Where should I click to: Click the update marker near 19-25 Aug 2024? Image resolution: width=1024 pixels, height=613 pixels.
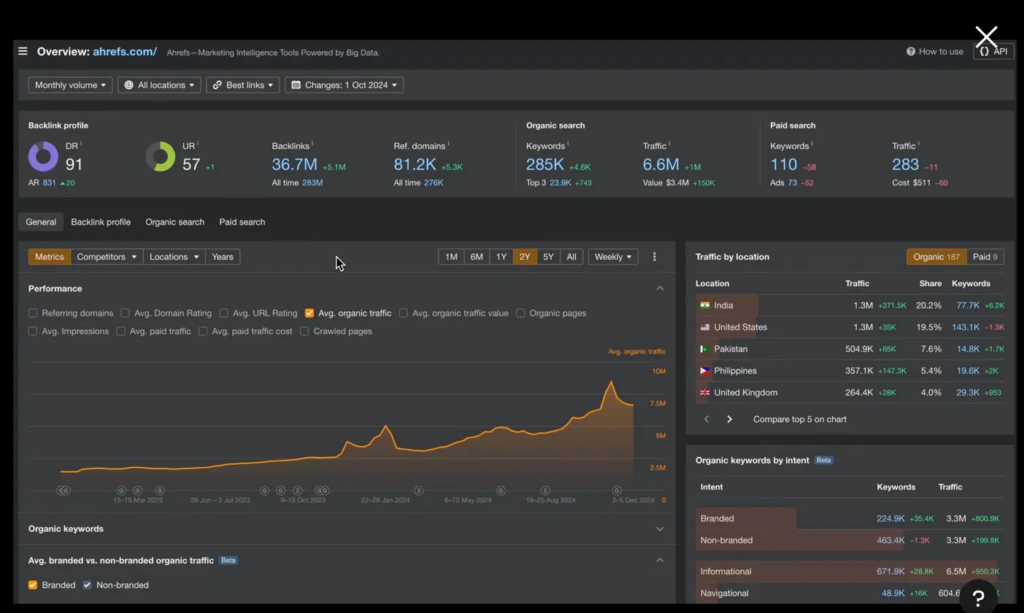tap(545, 490)
